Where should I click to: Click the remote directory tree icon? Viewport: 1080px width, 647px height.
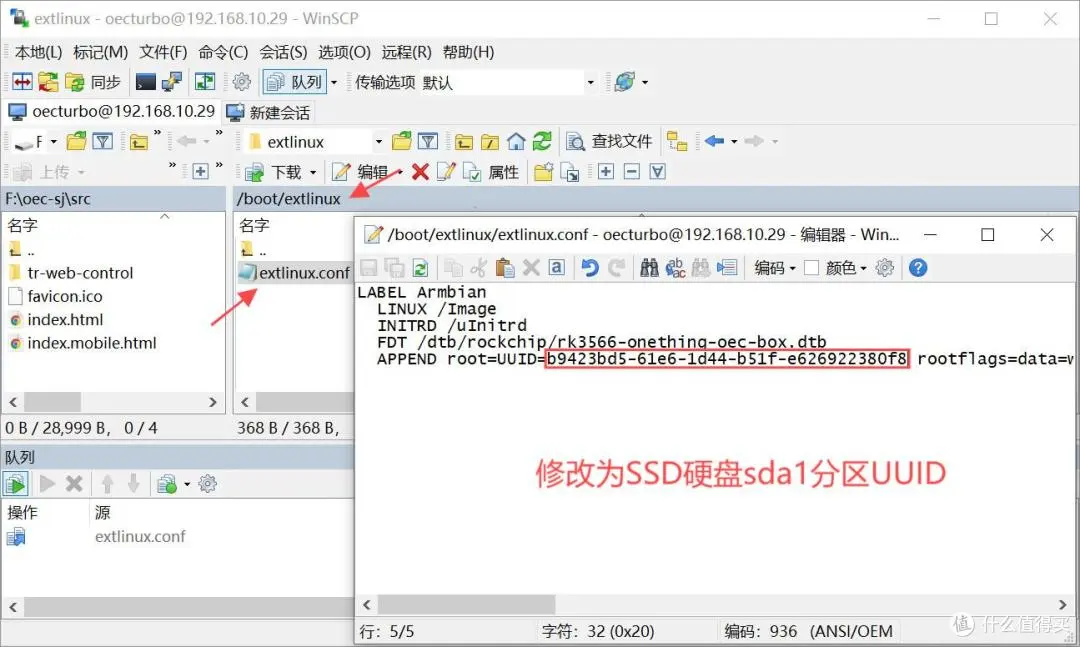click(677, 141)
